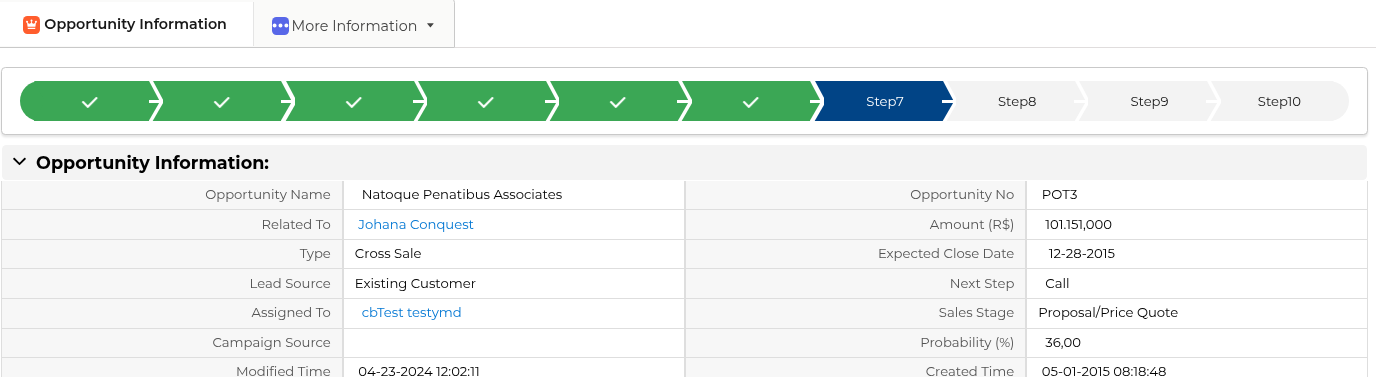1376x377 pixels.
Task: Open the cbTest testymd assigned user link
Action: 411,313
